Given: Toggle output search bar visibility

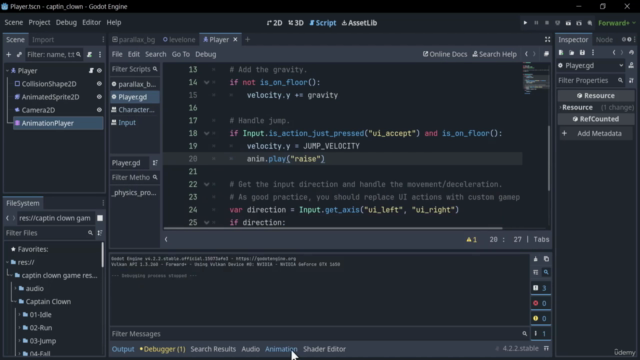Looking at the screenshot, I should (x=546, y=272).
